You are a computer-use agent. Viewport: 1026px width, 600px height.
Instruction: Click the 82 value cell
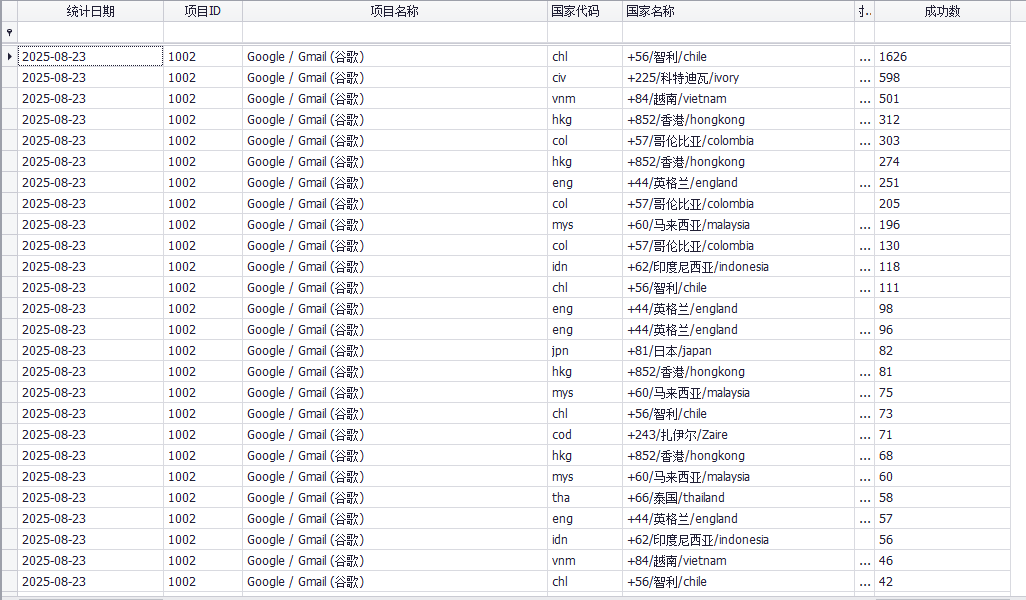(942, 351)
